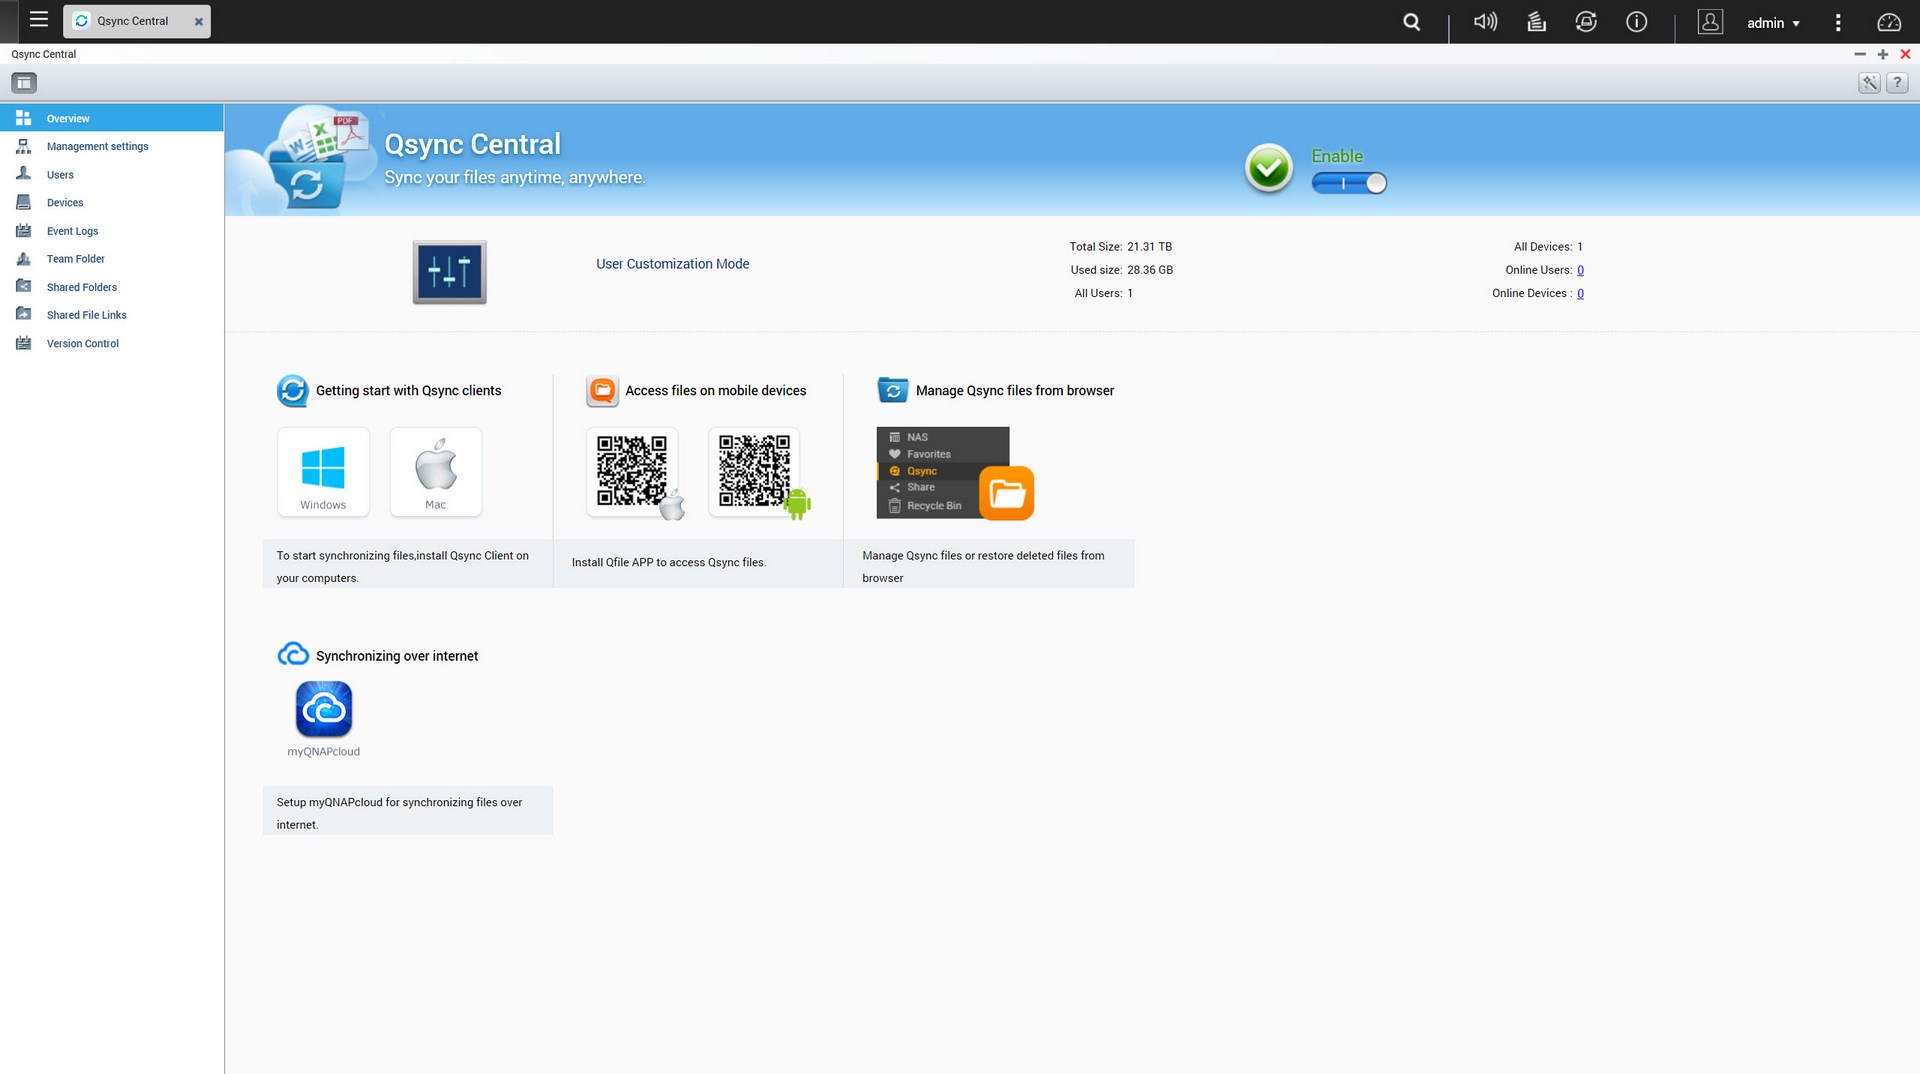Toggle the Qsync Enable switch
The image size is (1920, 1074).
point(1349,183)
